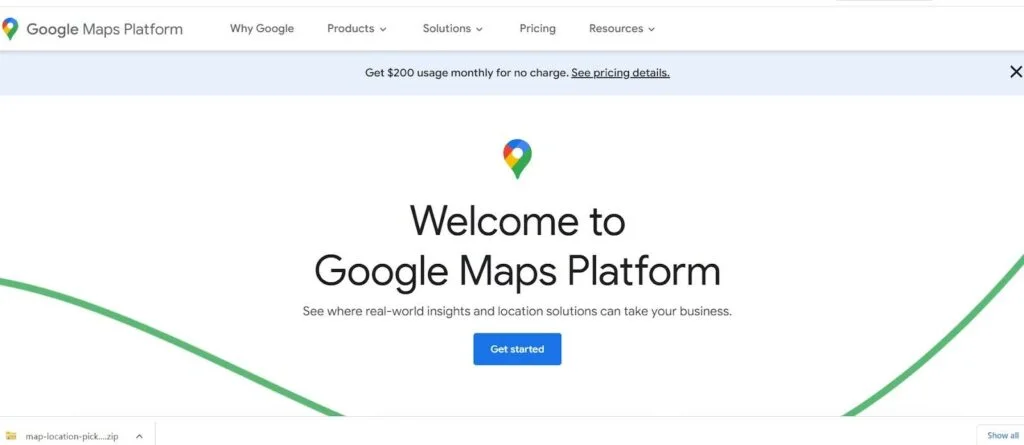Click the large Maps pin icon above the heading
Viewport: 1024px width, 445px height.
pyautogui.click(x=517, y=159)
